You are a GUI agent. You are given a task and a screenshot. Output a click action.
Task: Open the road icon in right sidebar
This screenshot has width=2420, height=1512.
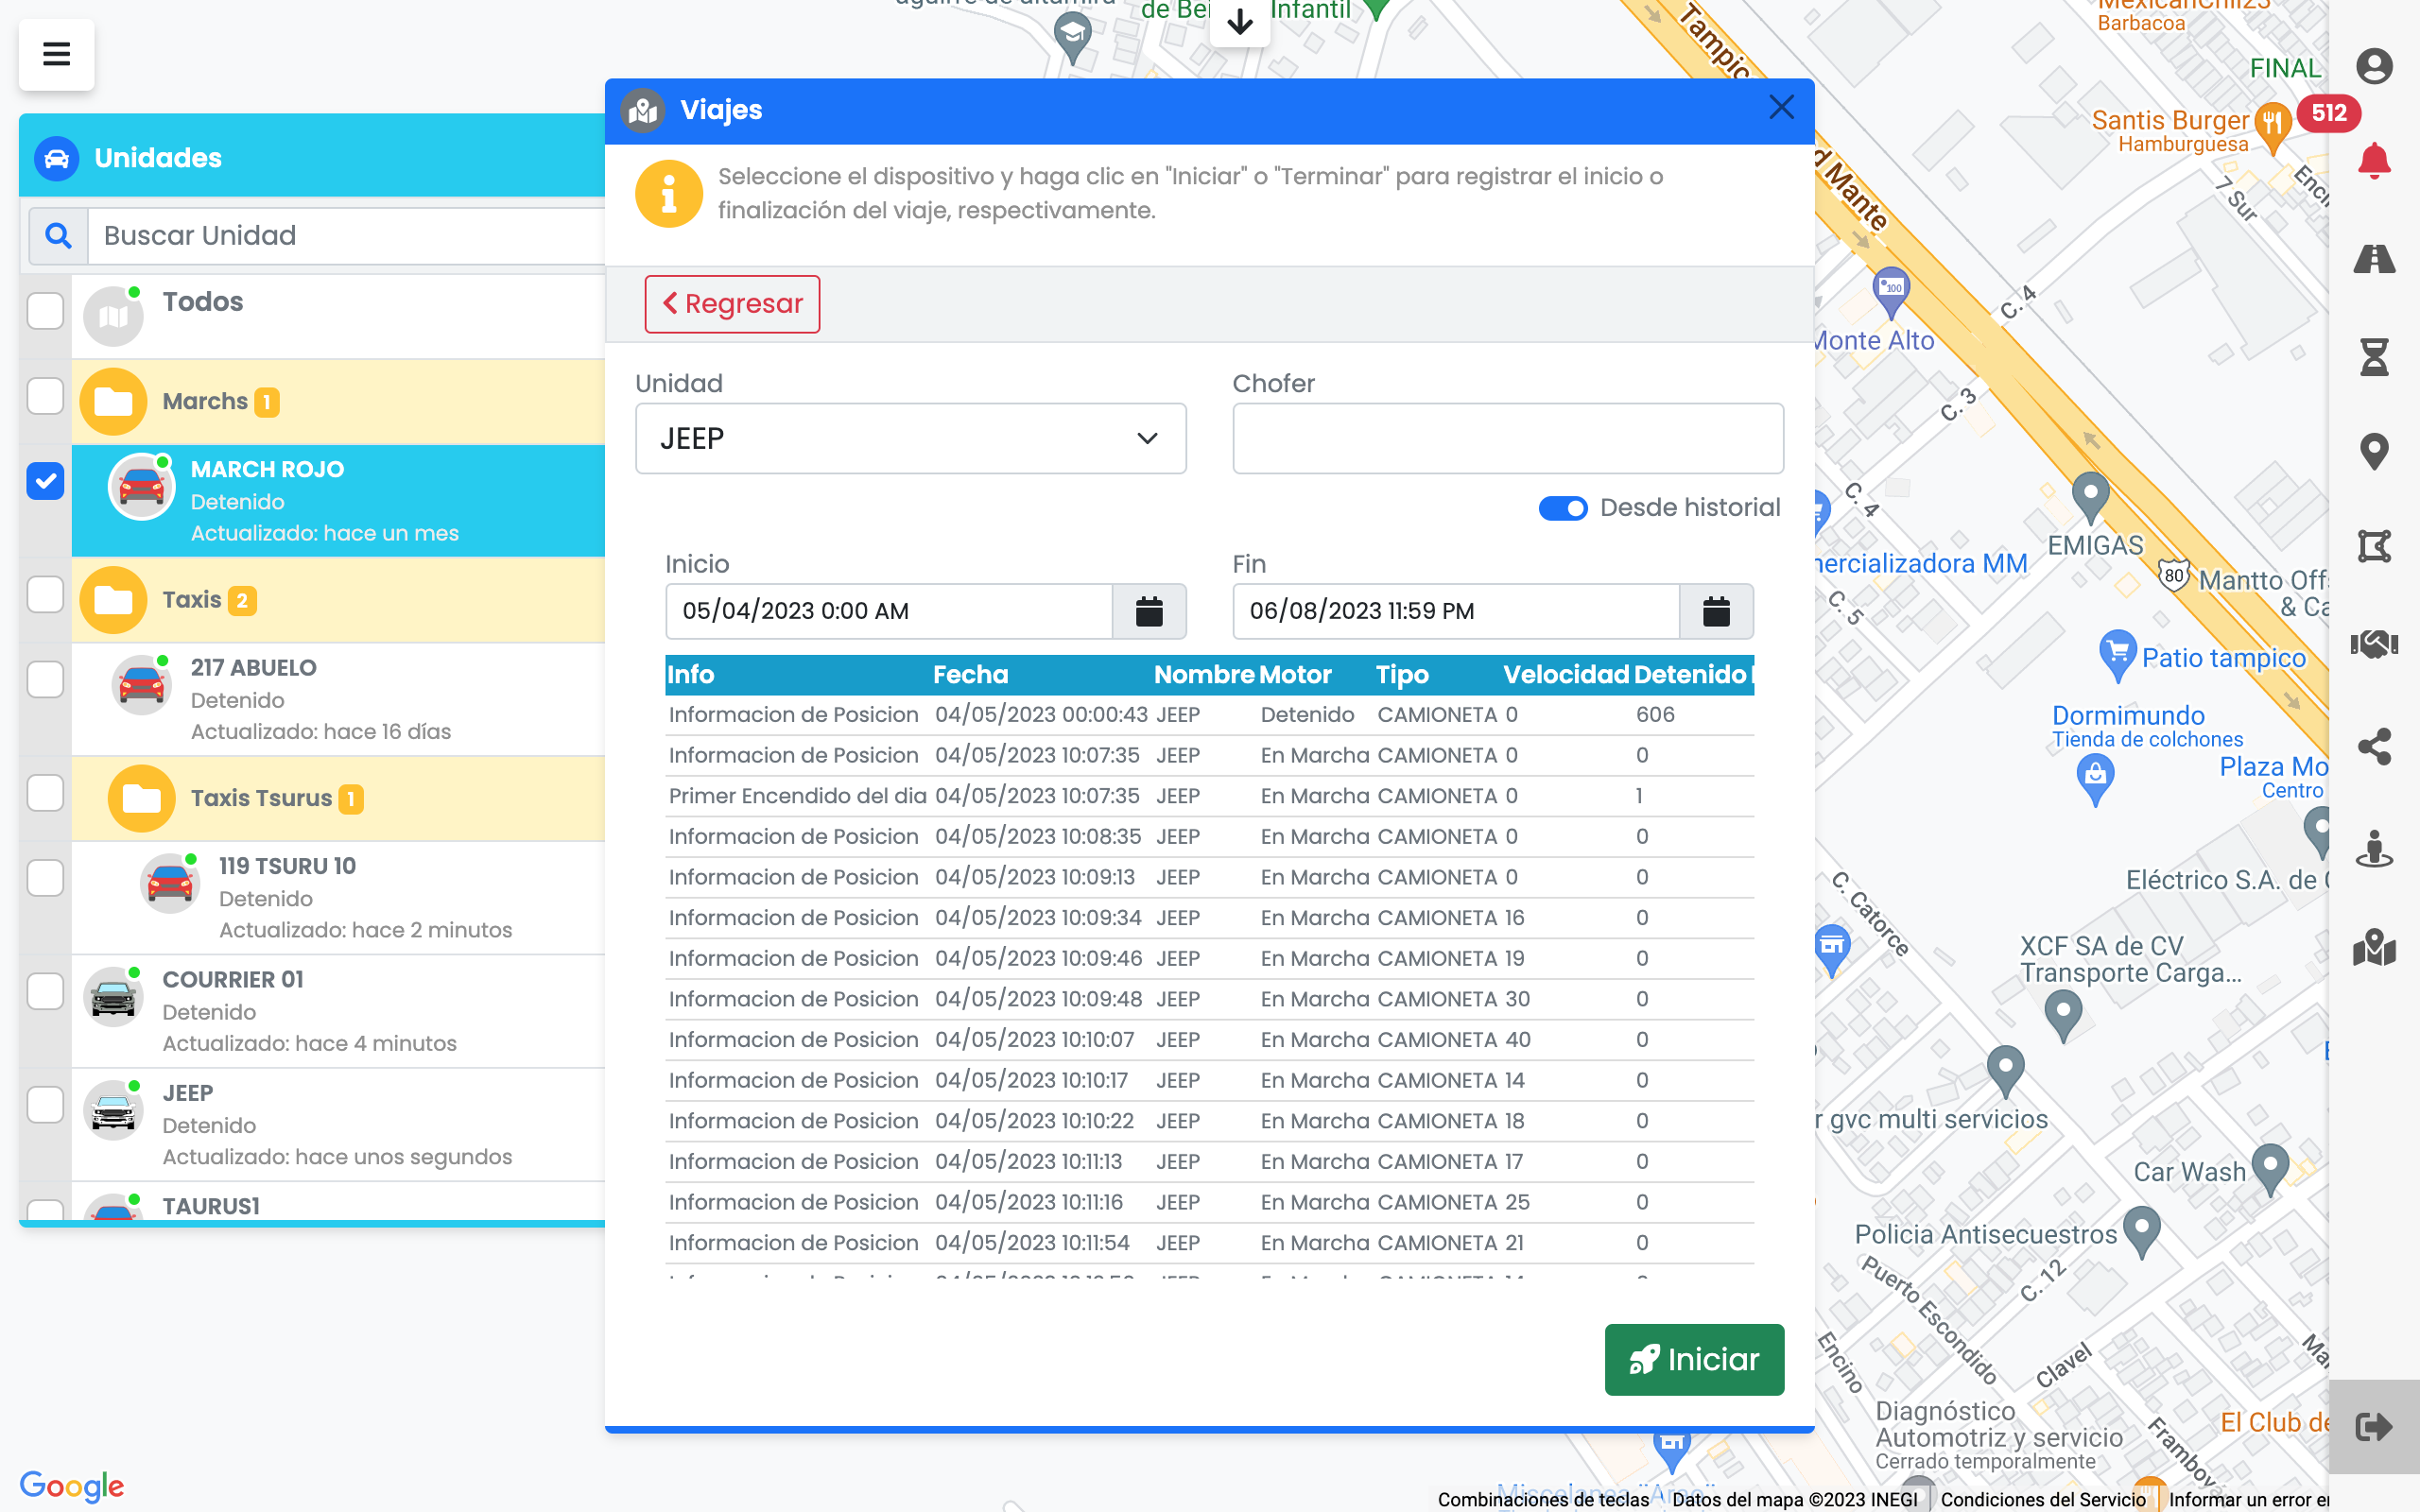(x=2373, y=259)
